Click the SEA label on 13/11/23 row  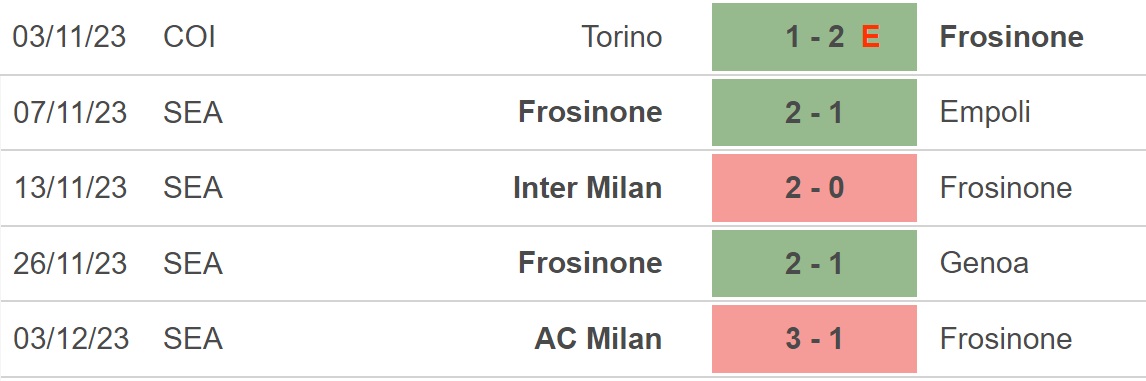point(193,188)
